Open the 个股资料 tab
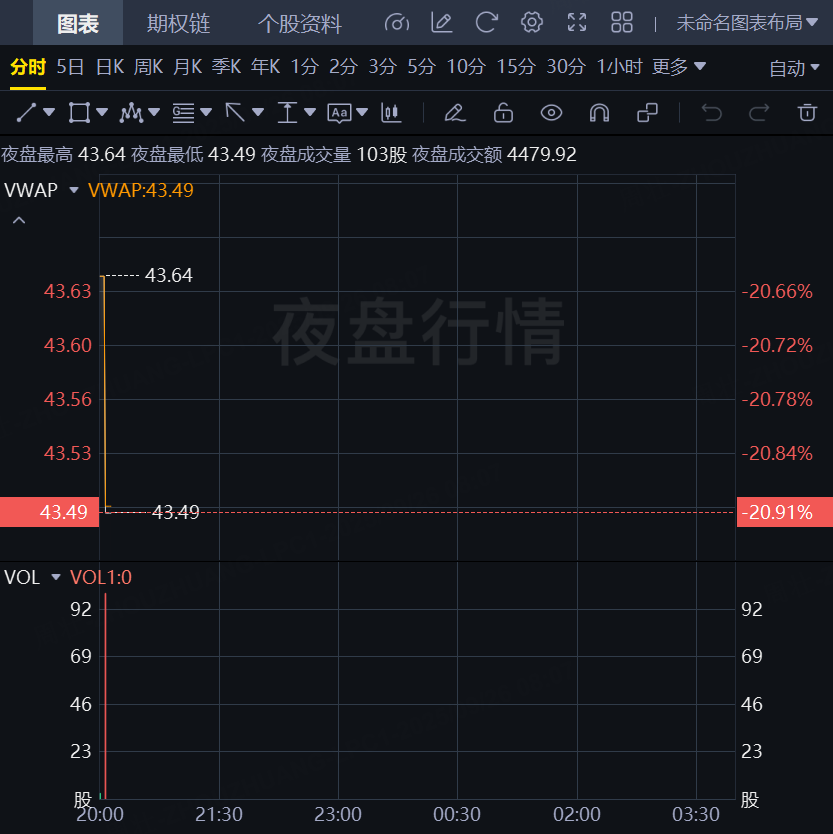The height and width of the screenshot is (834, 833). tap(300, 23)
